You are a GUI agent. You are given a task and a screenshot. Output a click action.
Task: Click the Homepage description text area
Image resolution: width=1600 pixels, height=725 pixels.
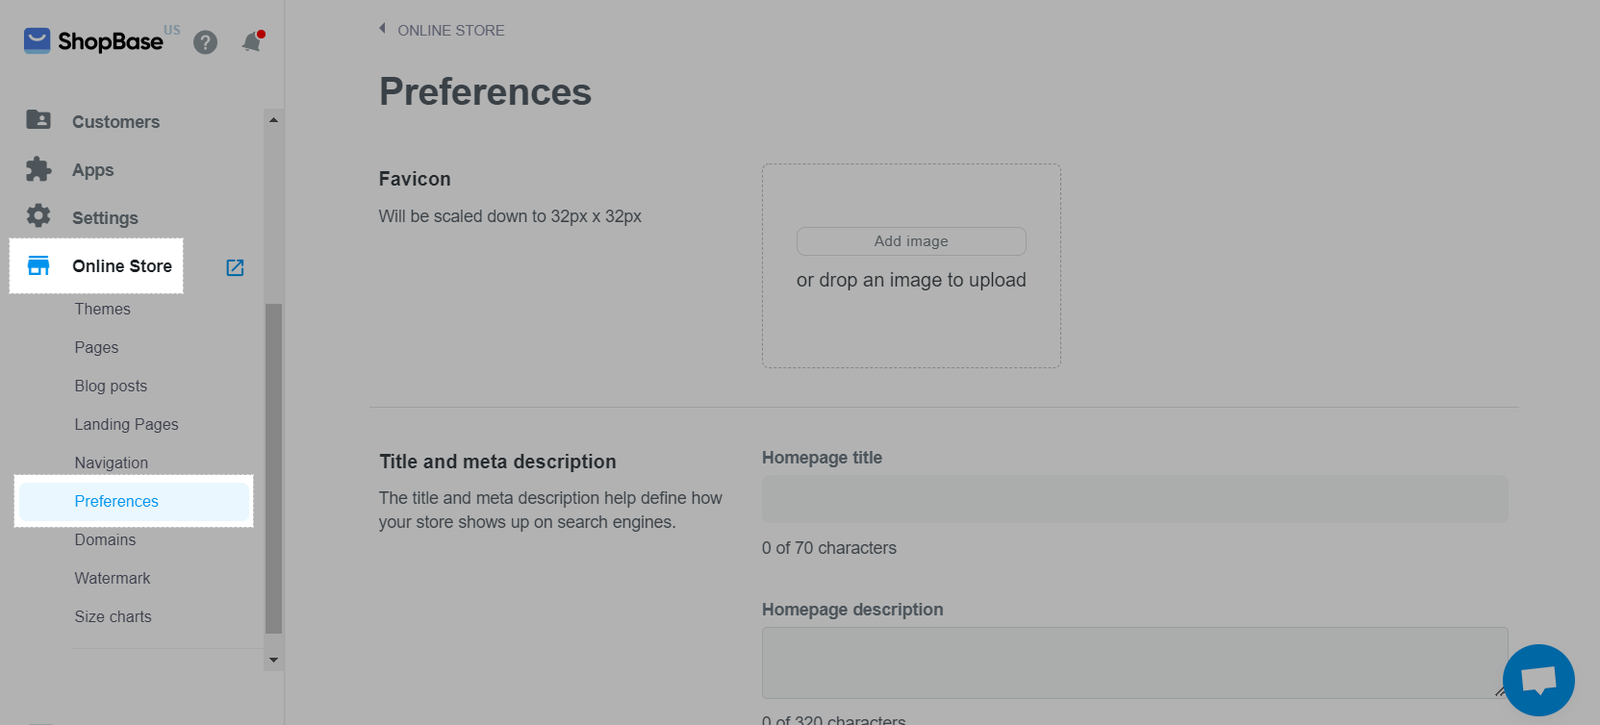1135,663
